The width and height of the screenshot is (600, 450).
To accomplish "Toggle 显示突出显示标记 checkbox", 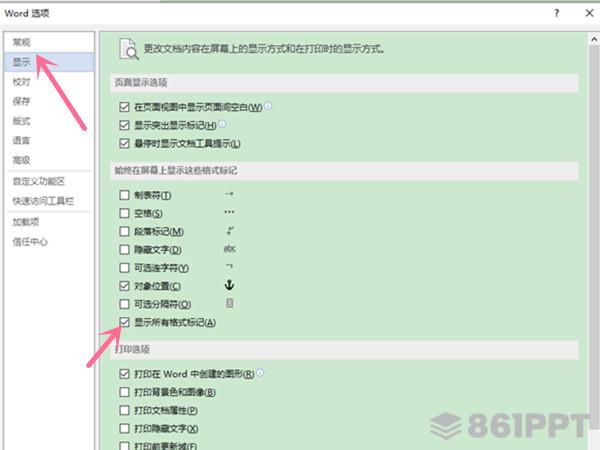I will coord(124,125).
